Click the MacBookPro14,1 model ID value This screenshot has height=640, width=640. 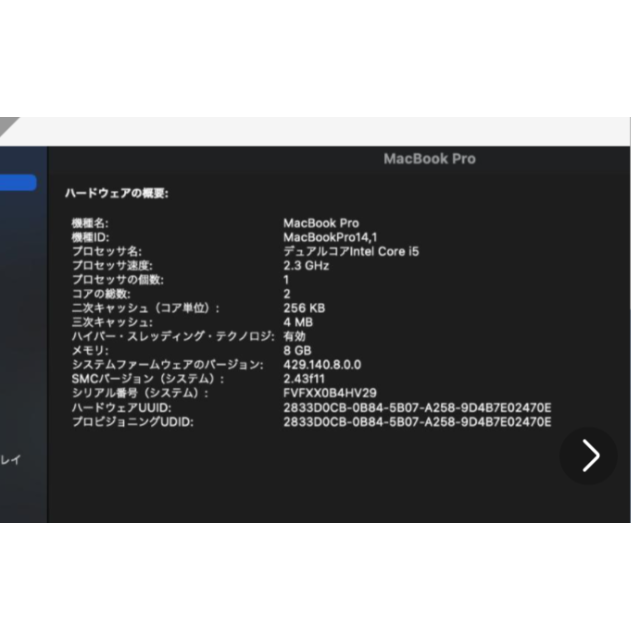[330, 237]
